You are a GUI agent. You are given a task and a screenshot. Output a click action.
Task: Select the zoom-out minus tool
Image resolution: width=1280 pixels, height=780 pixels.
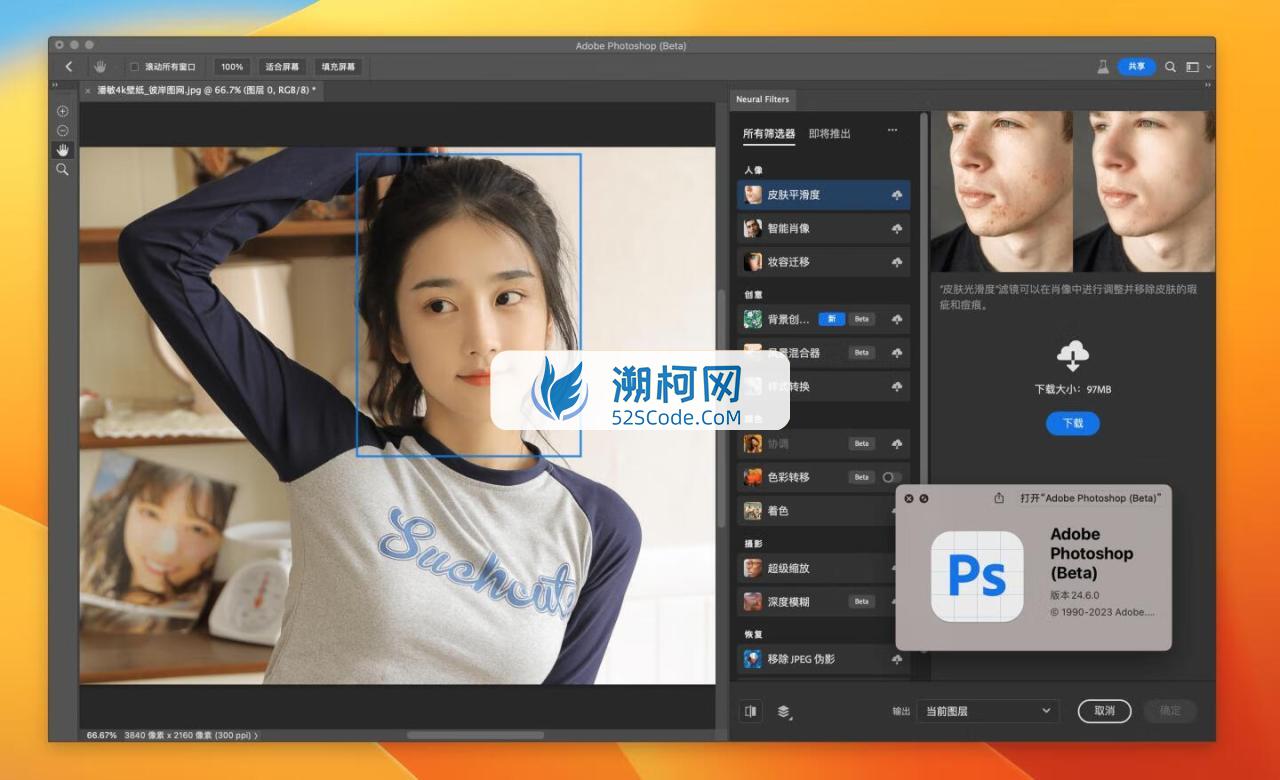(62, 130)
